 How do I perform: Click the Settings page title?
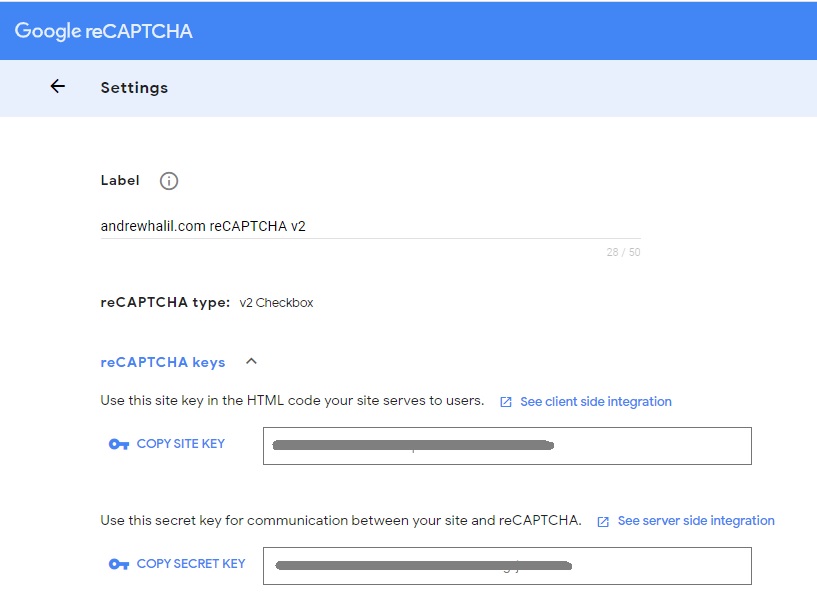(134, 88)
